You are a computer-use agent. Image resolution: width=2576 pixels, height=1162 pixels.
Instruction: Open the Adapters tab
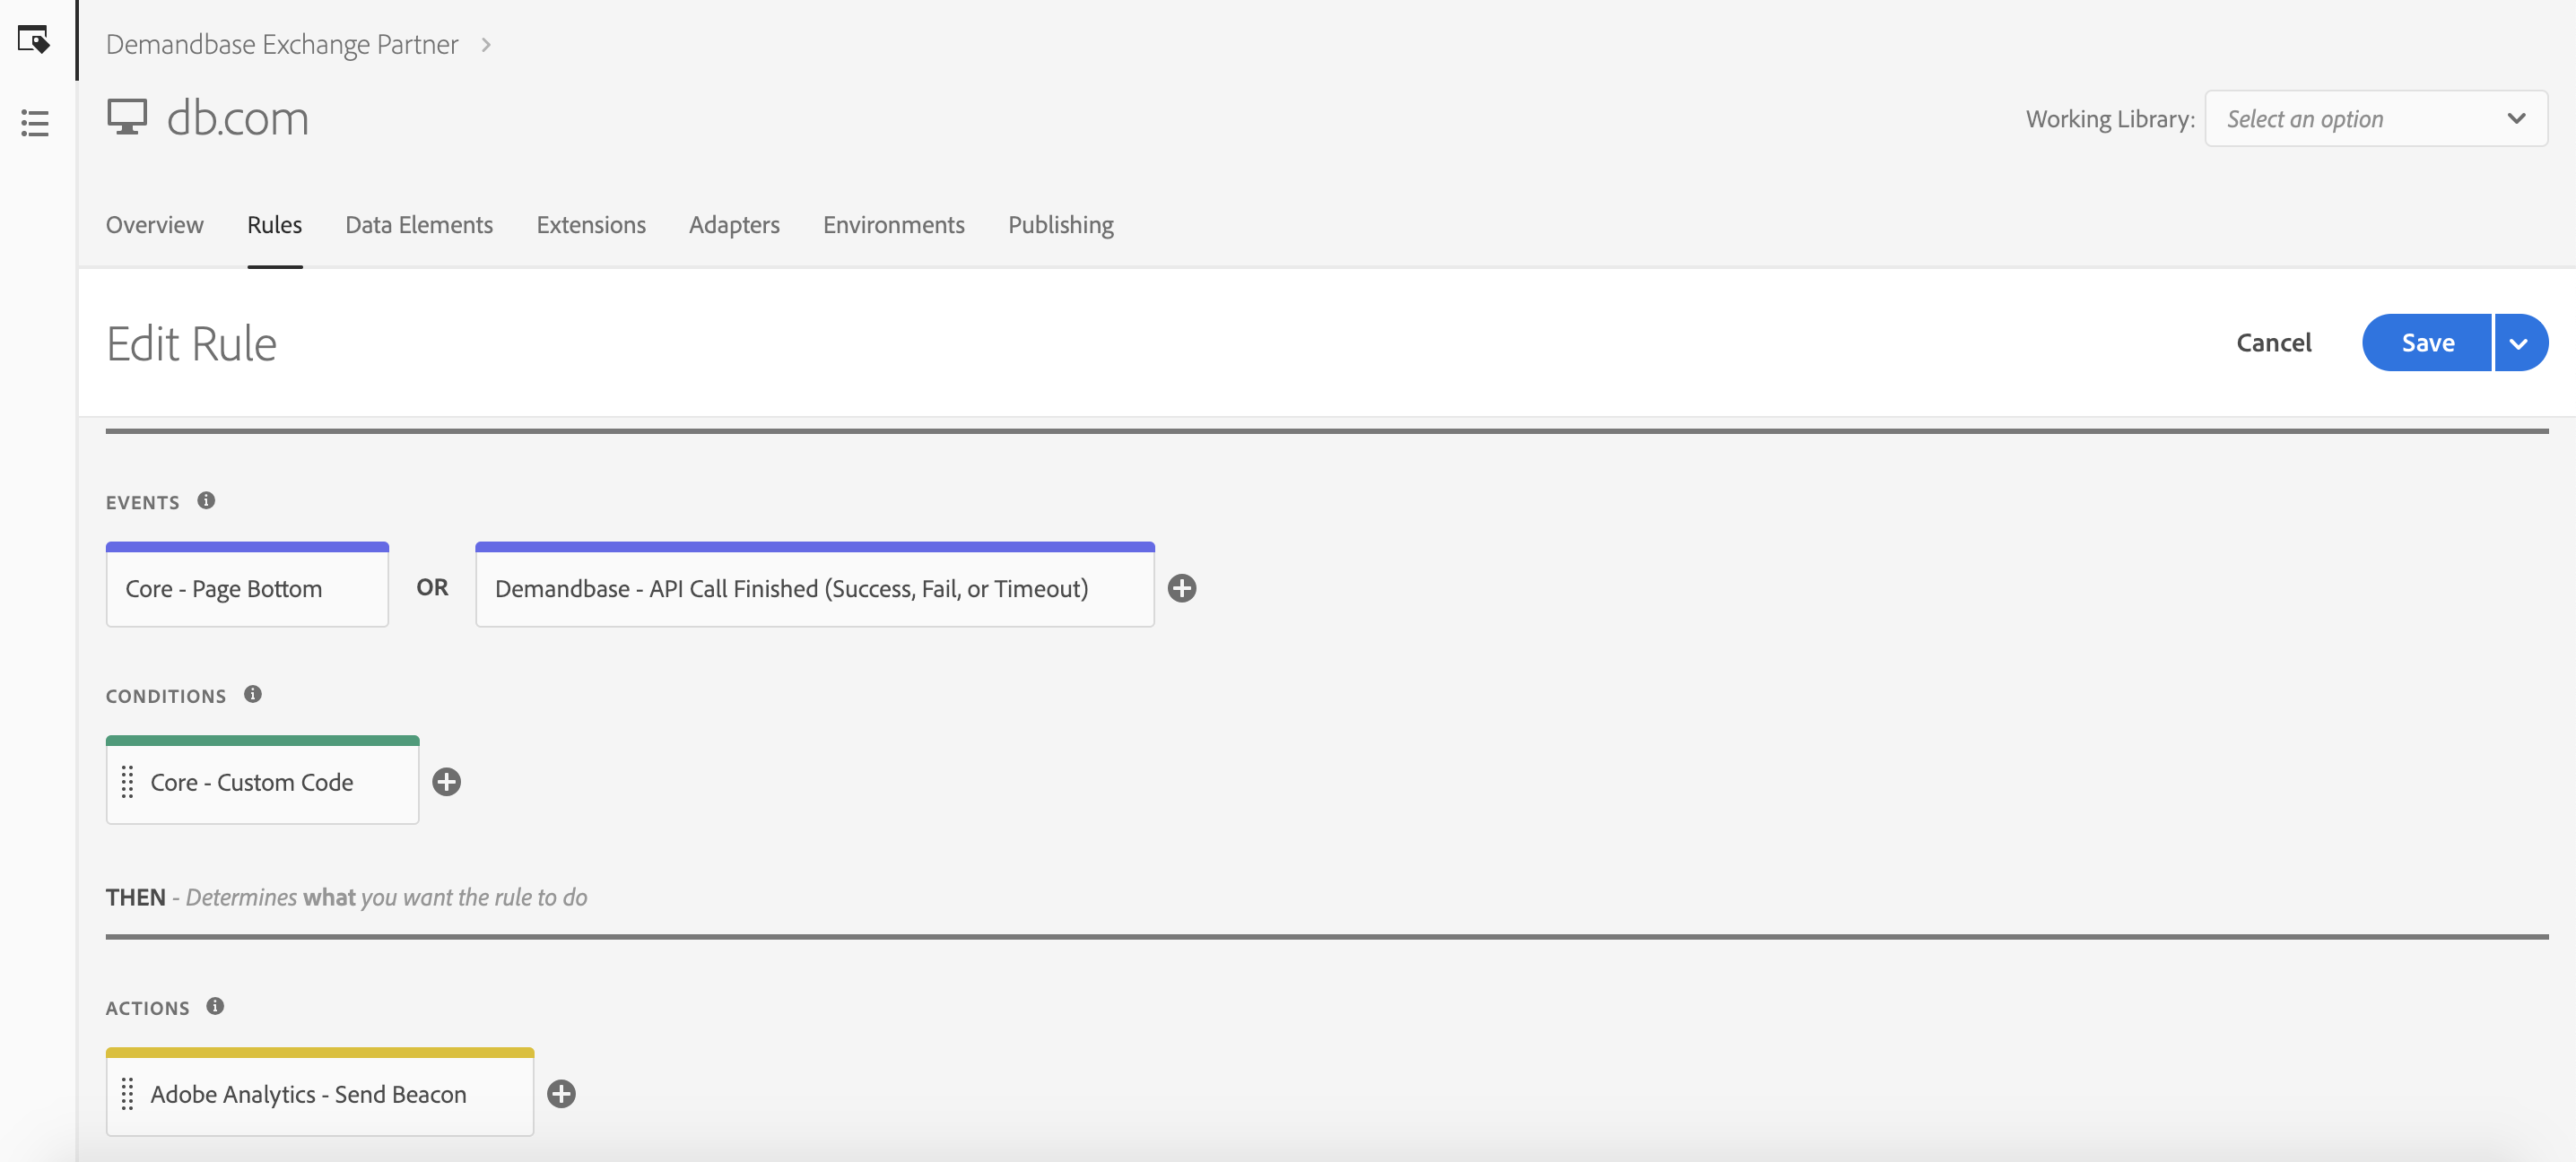click(x=734, y=225)
